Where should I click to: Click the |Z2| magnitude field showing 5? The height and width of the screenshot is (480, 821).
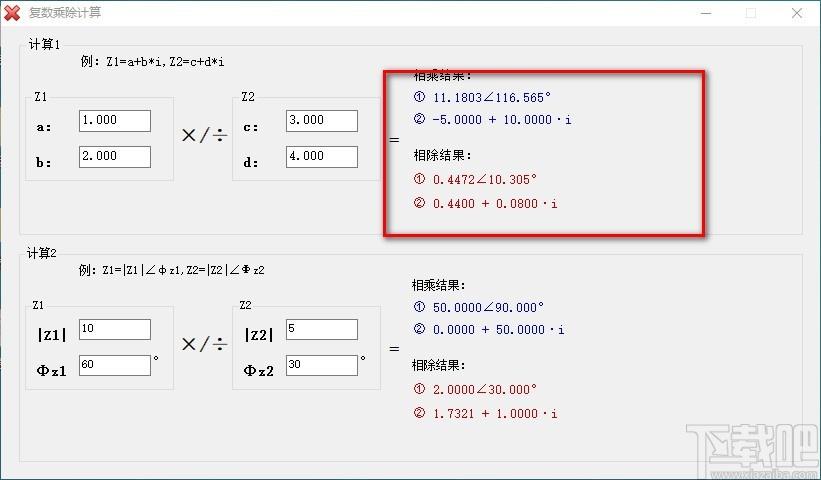322,330
